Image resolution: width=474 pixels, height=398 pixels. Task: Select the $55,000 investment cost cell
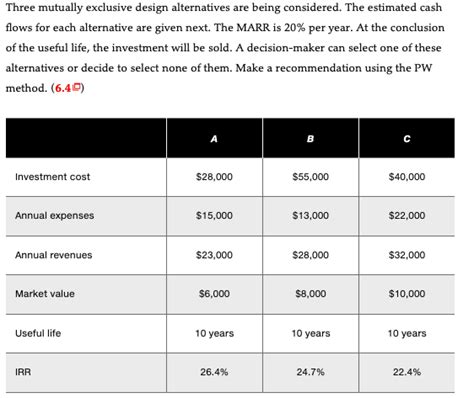coord(311,177)
